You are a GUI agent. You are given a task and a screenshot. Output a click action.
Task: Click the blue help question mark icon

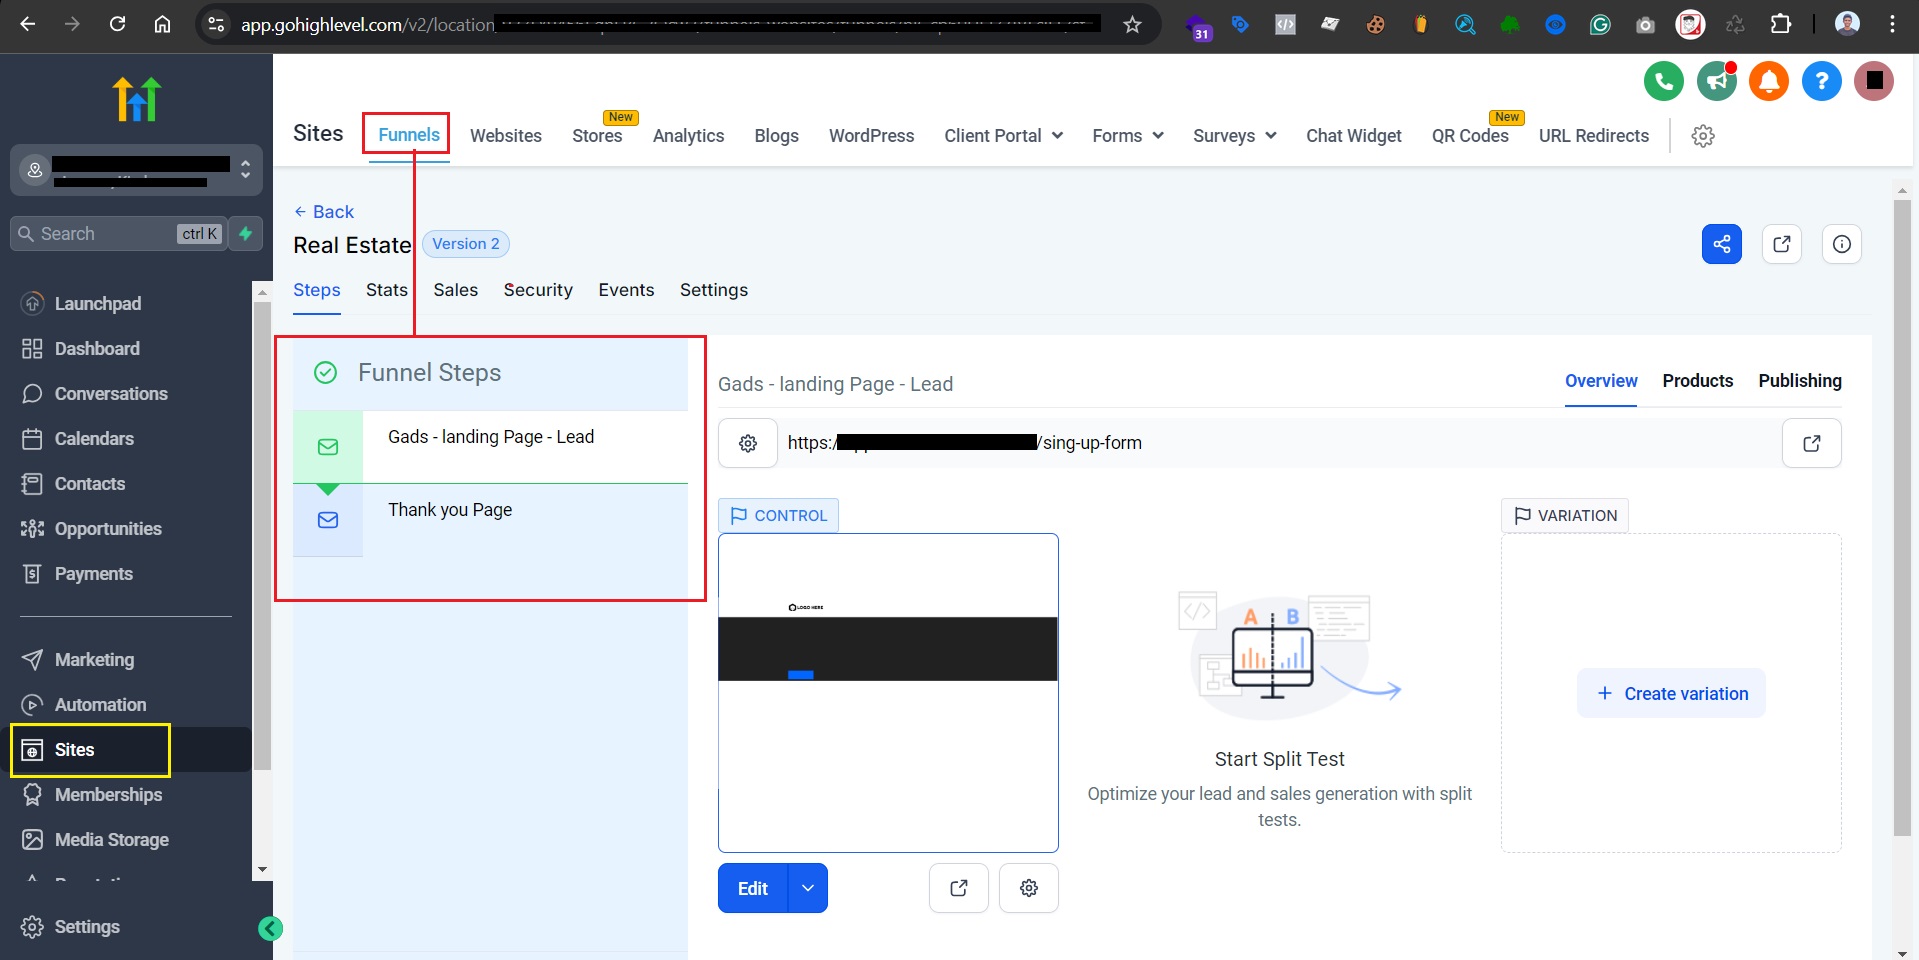click(1822, 81)
